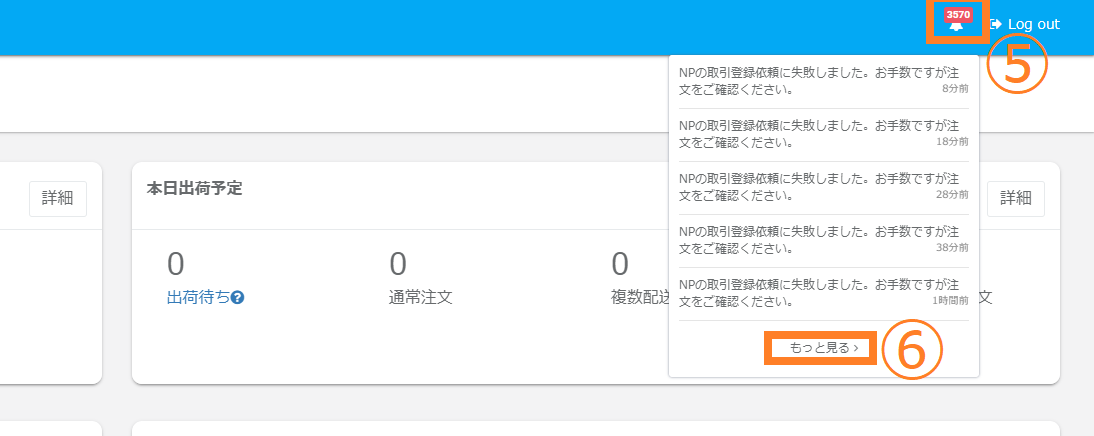Open the notification from 28分前
Viewport: 1094px width, 436px height.
coord(823,188)
